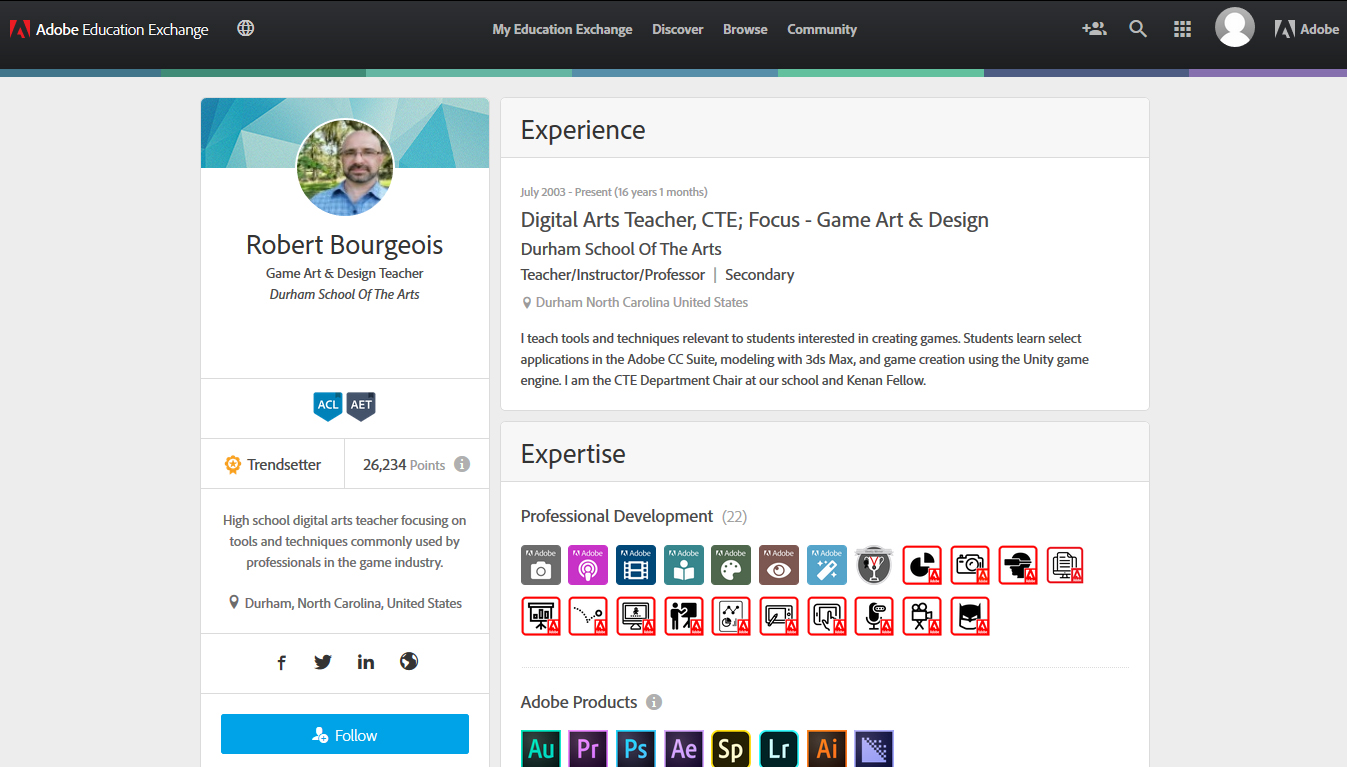
Task: Open the trophy medal award badge
Action: pos(874,565)
